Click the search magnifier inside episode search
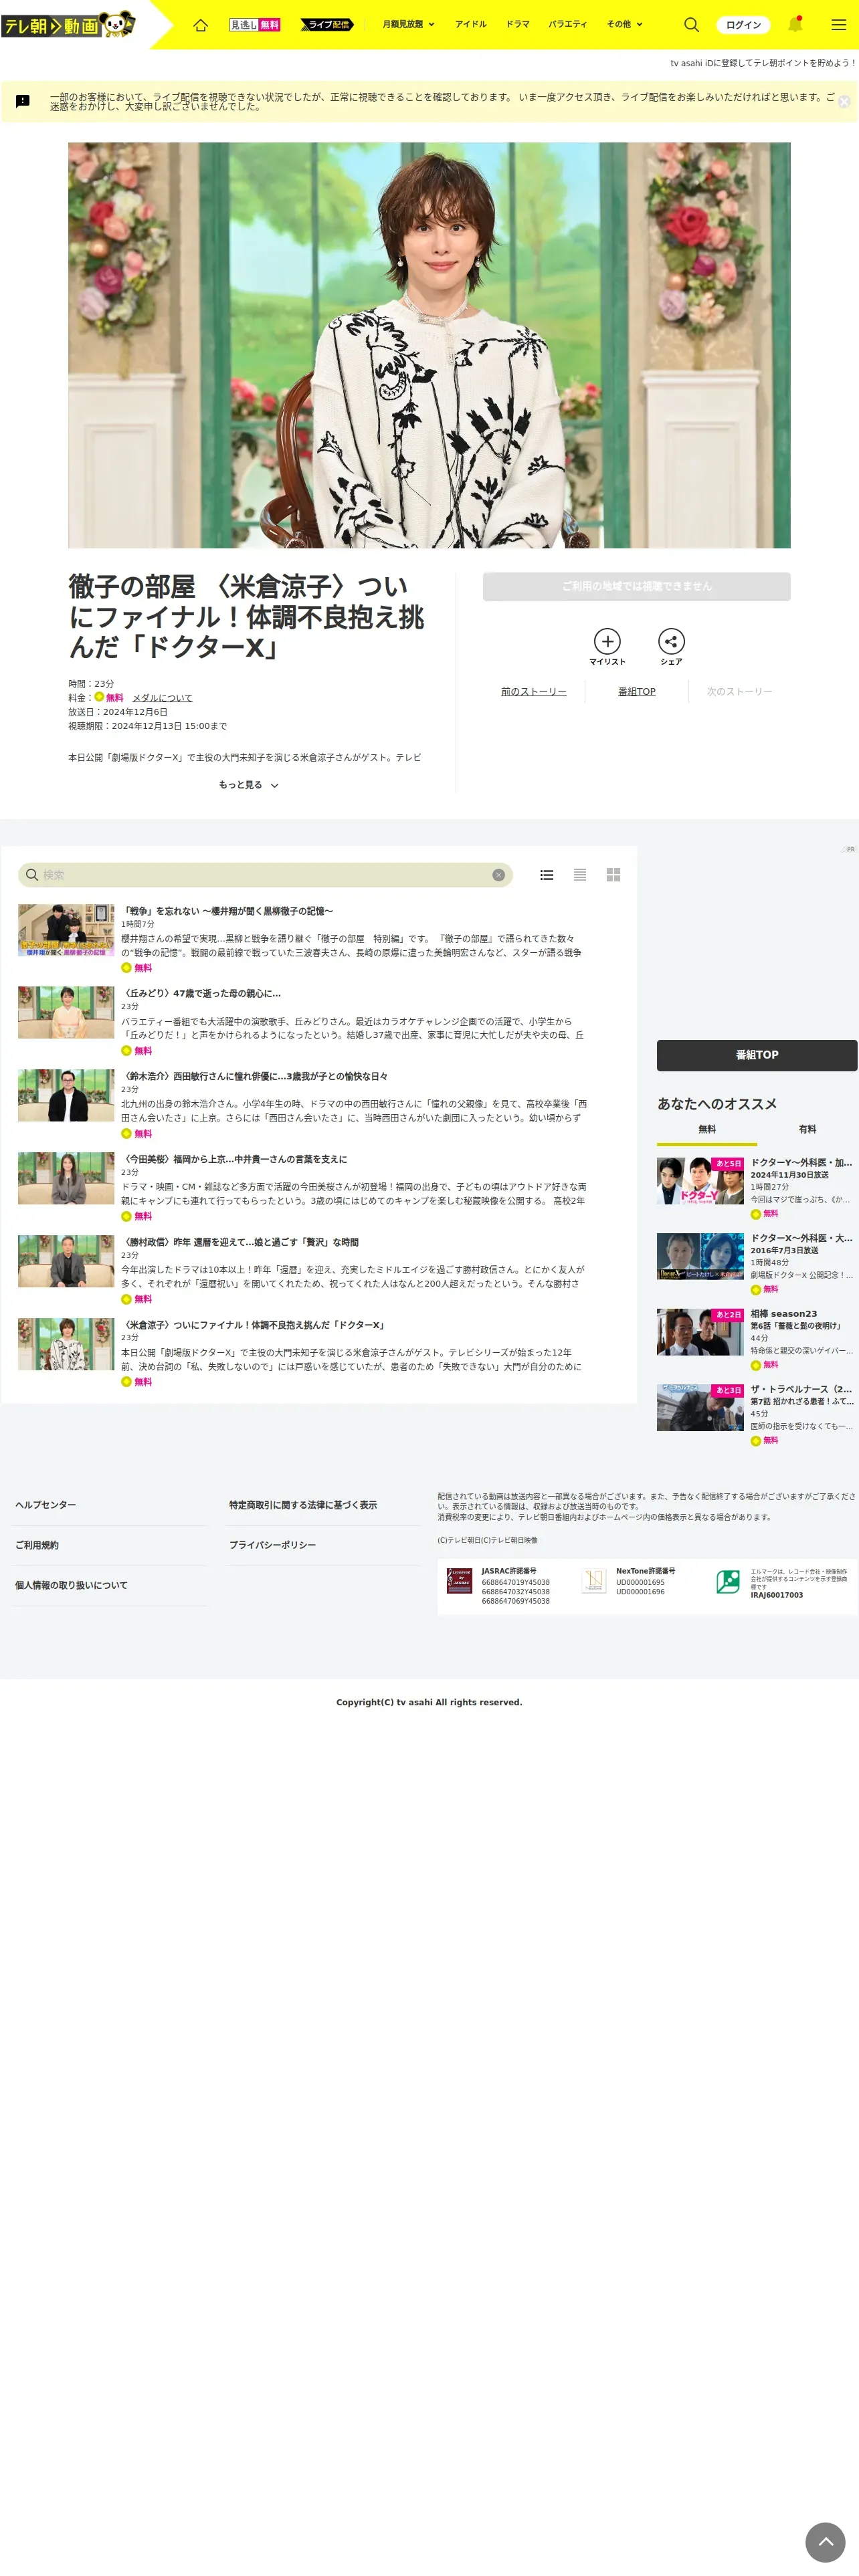 tap(32, 875)
